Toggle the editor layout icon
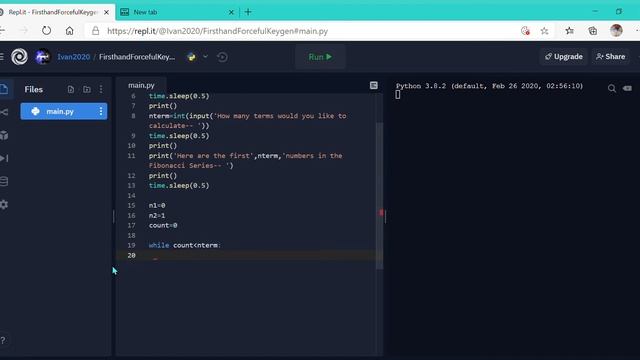The image size is (640, 360). click(x=373, y=85)
